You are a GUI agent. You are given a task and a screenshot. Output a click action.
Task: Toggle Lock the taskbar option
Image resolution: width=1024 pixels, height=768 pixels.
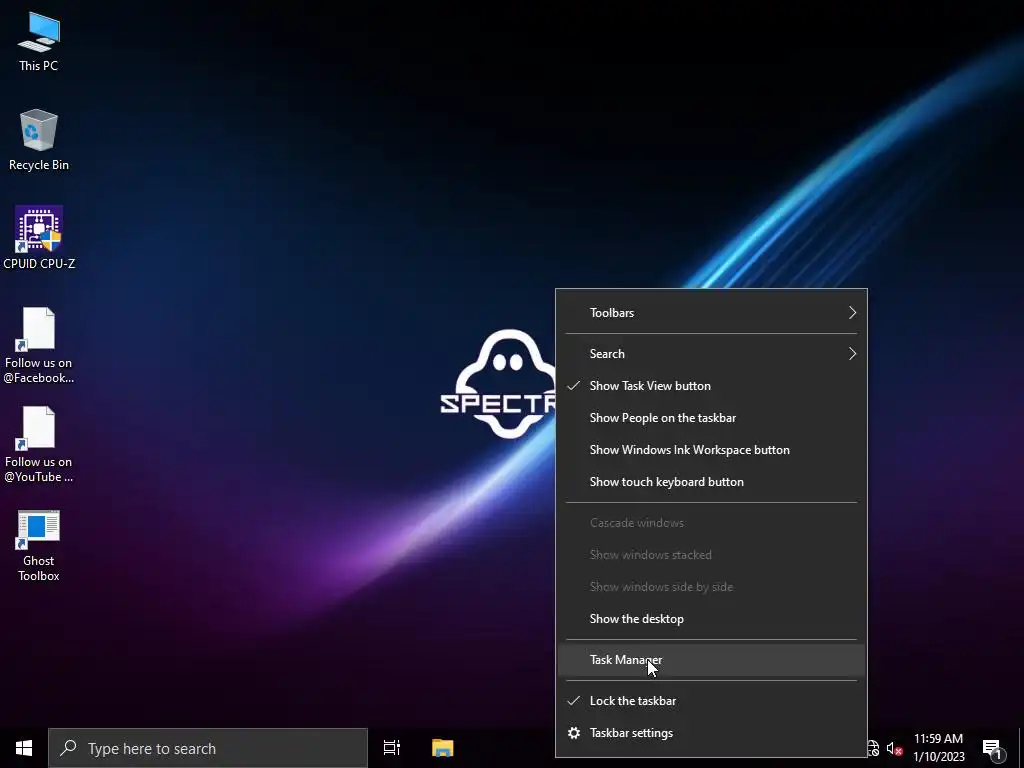point(711,701)
